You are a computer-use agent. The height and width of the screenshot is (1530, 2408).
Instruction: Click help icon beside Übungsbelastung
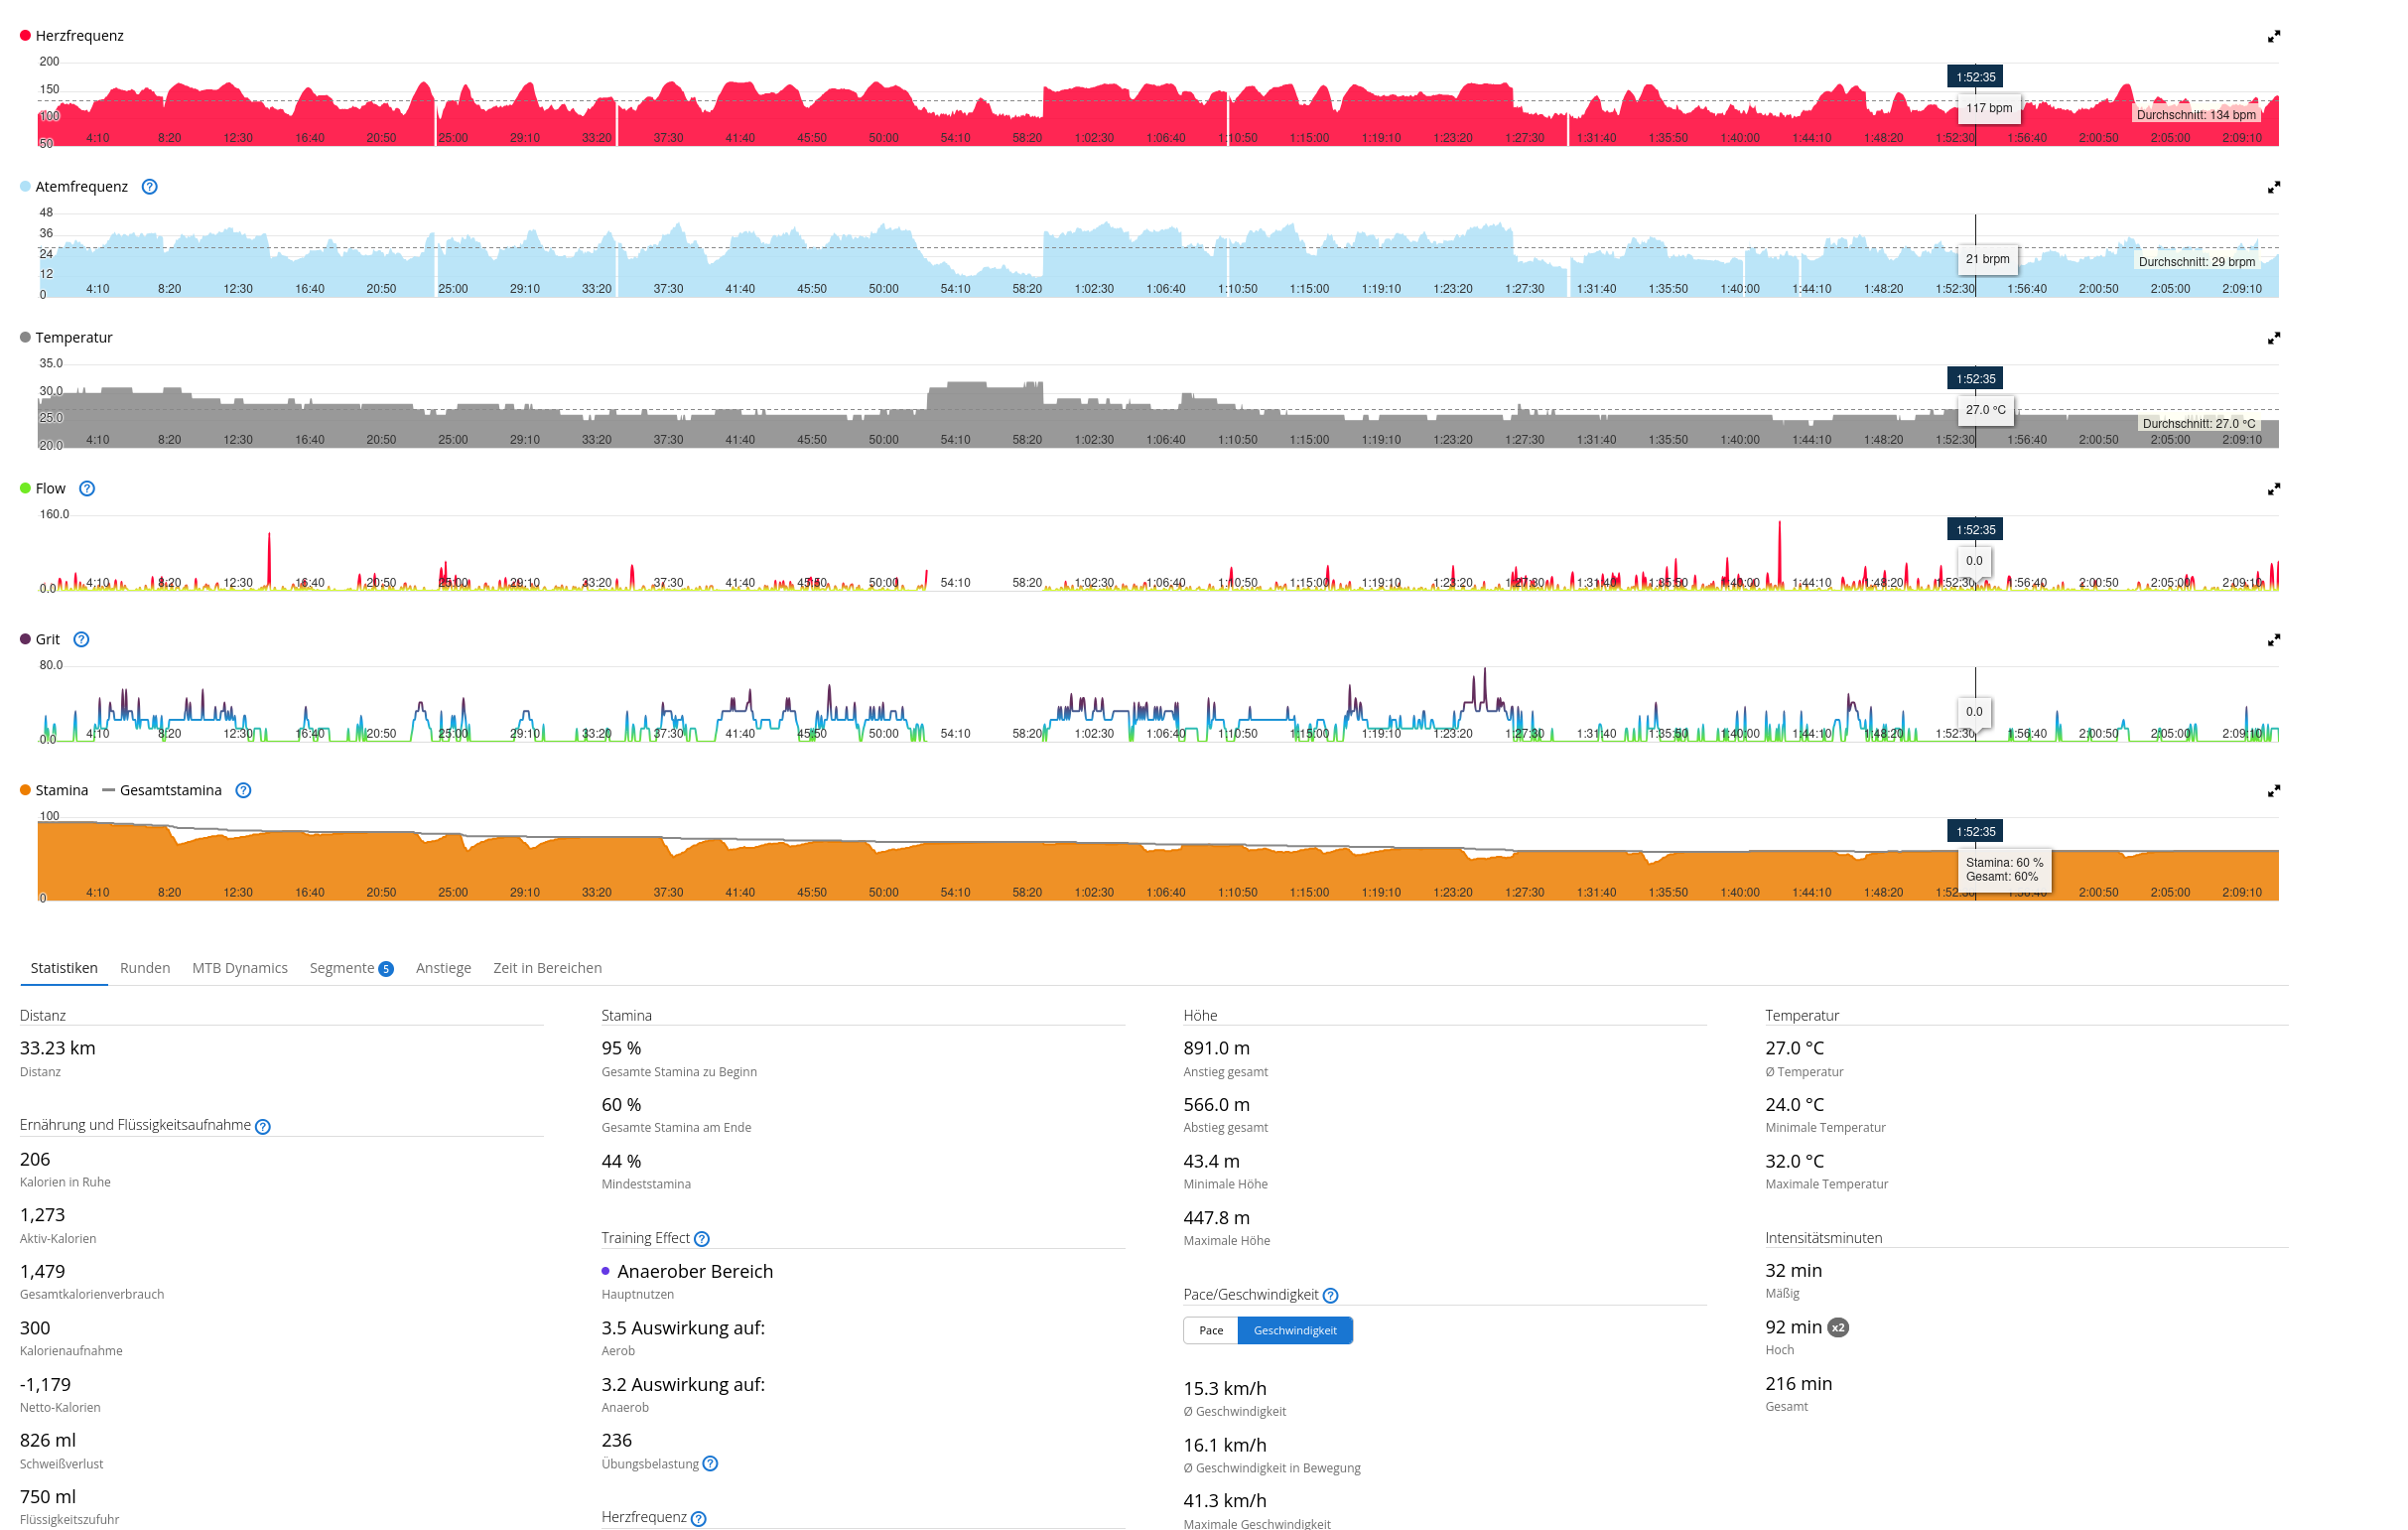pos(710,1464)
